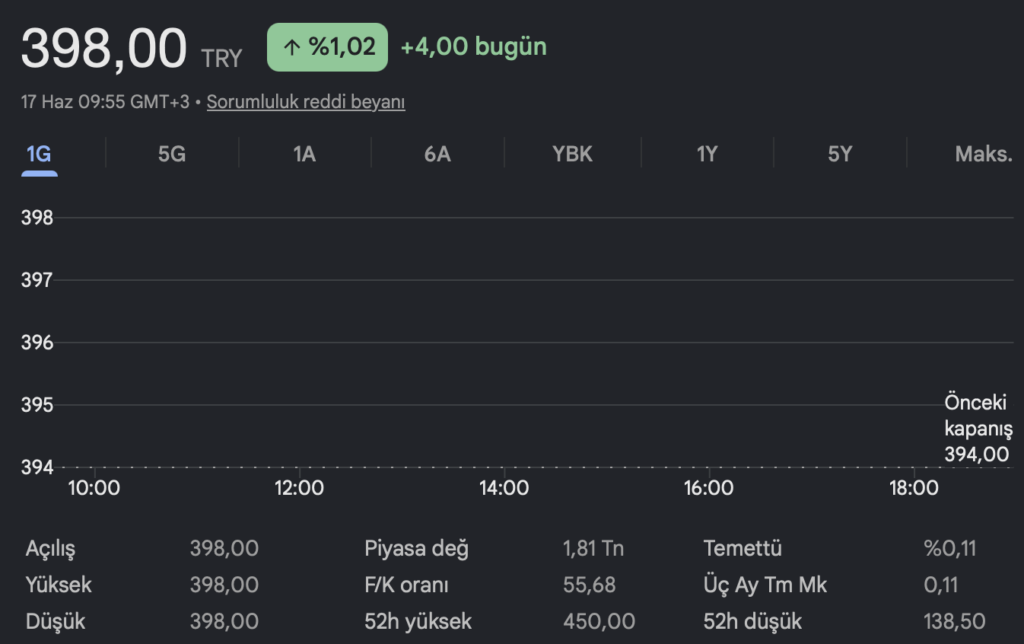Click the 14:00 time axis marker

[504, 488]
